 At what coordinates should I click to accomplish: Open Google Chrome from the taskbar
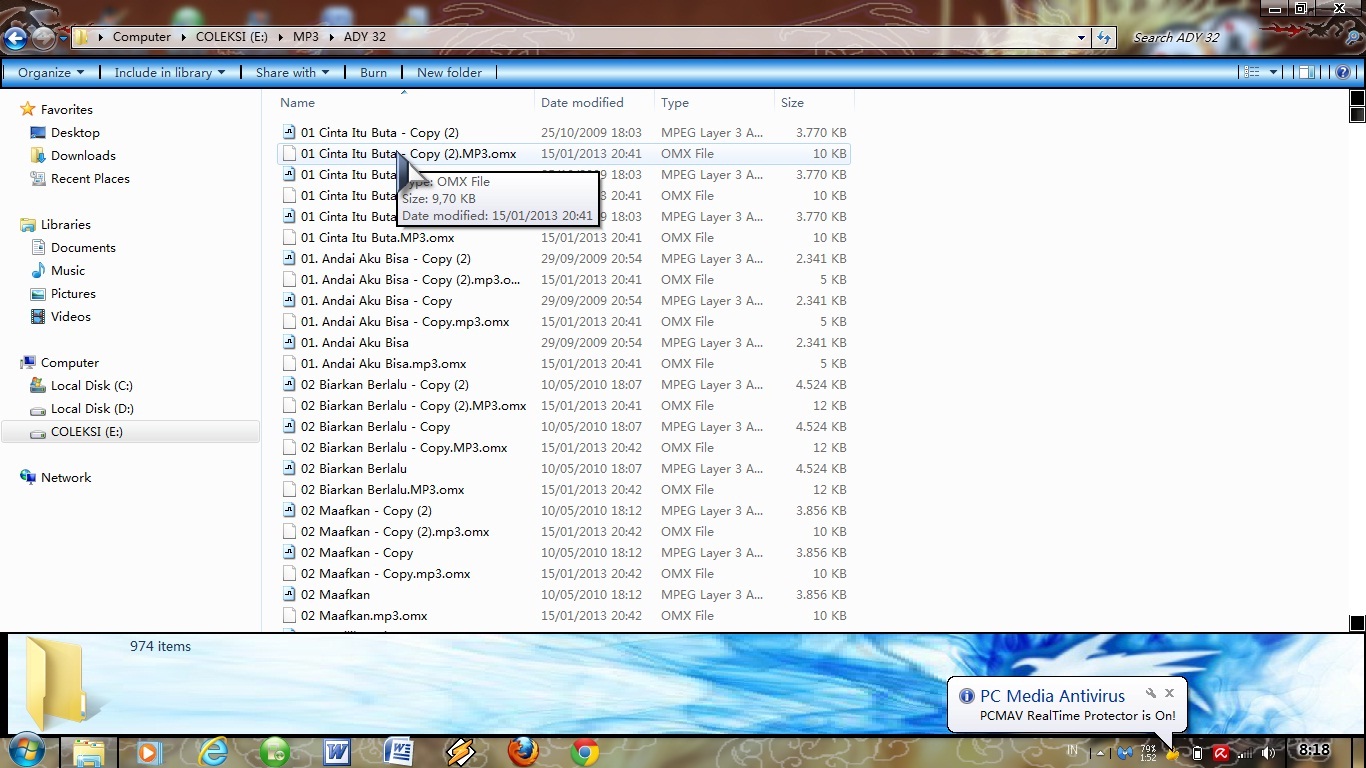[583, 751]
